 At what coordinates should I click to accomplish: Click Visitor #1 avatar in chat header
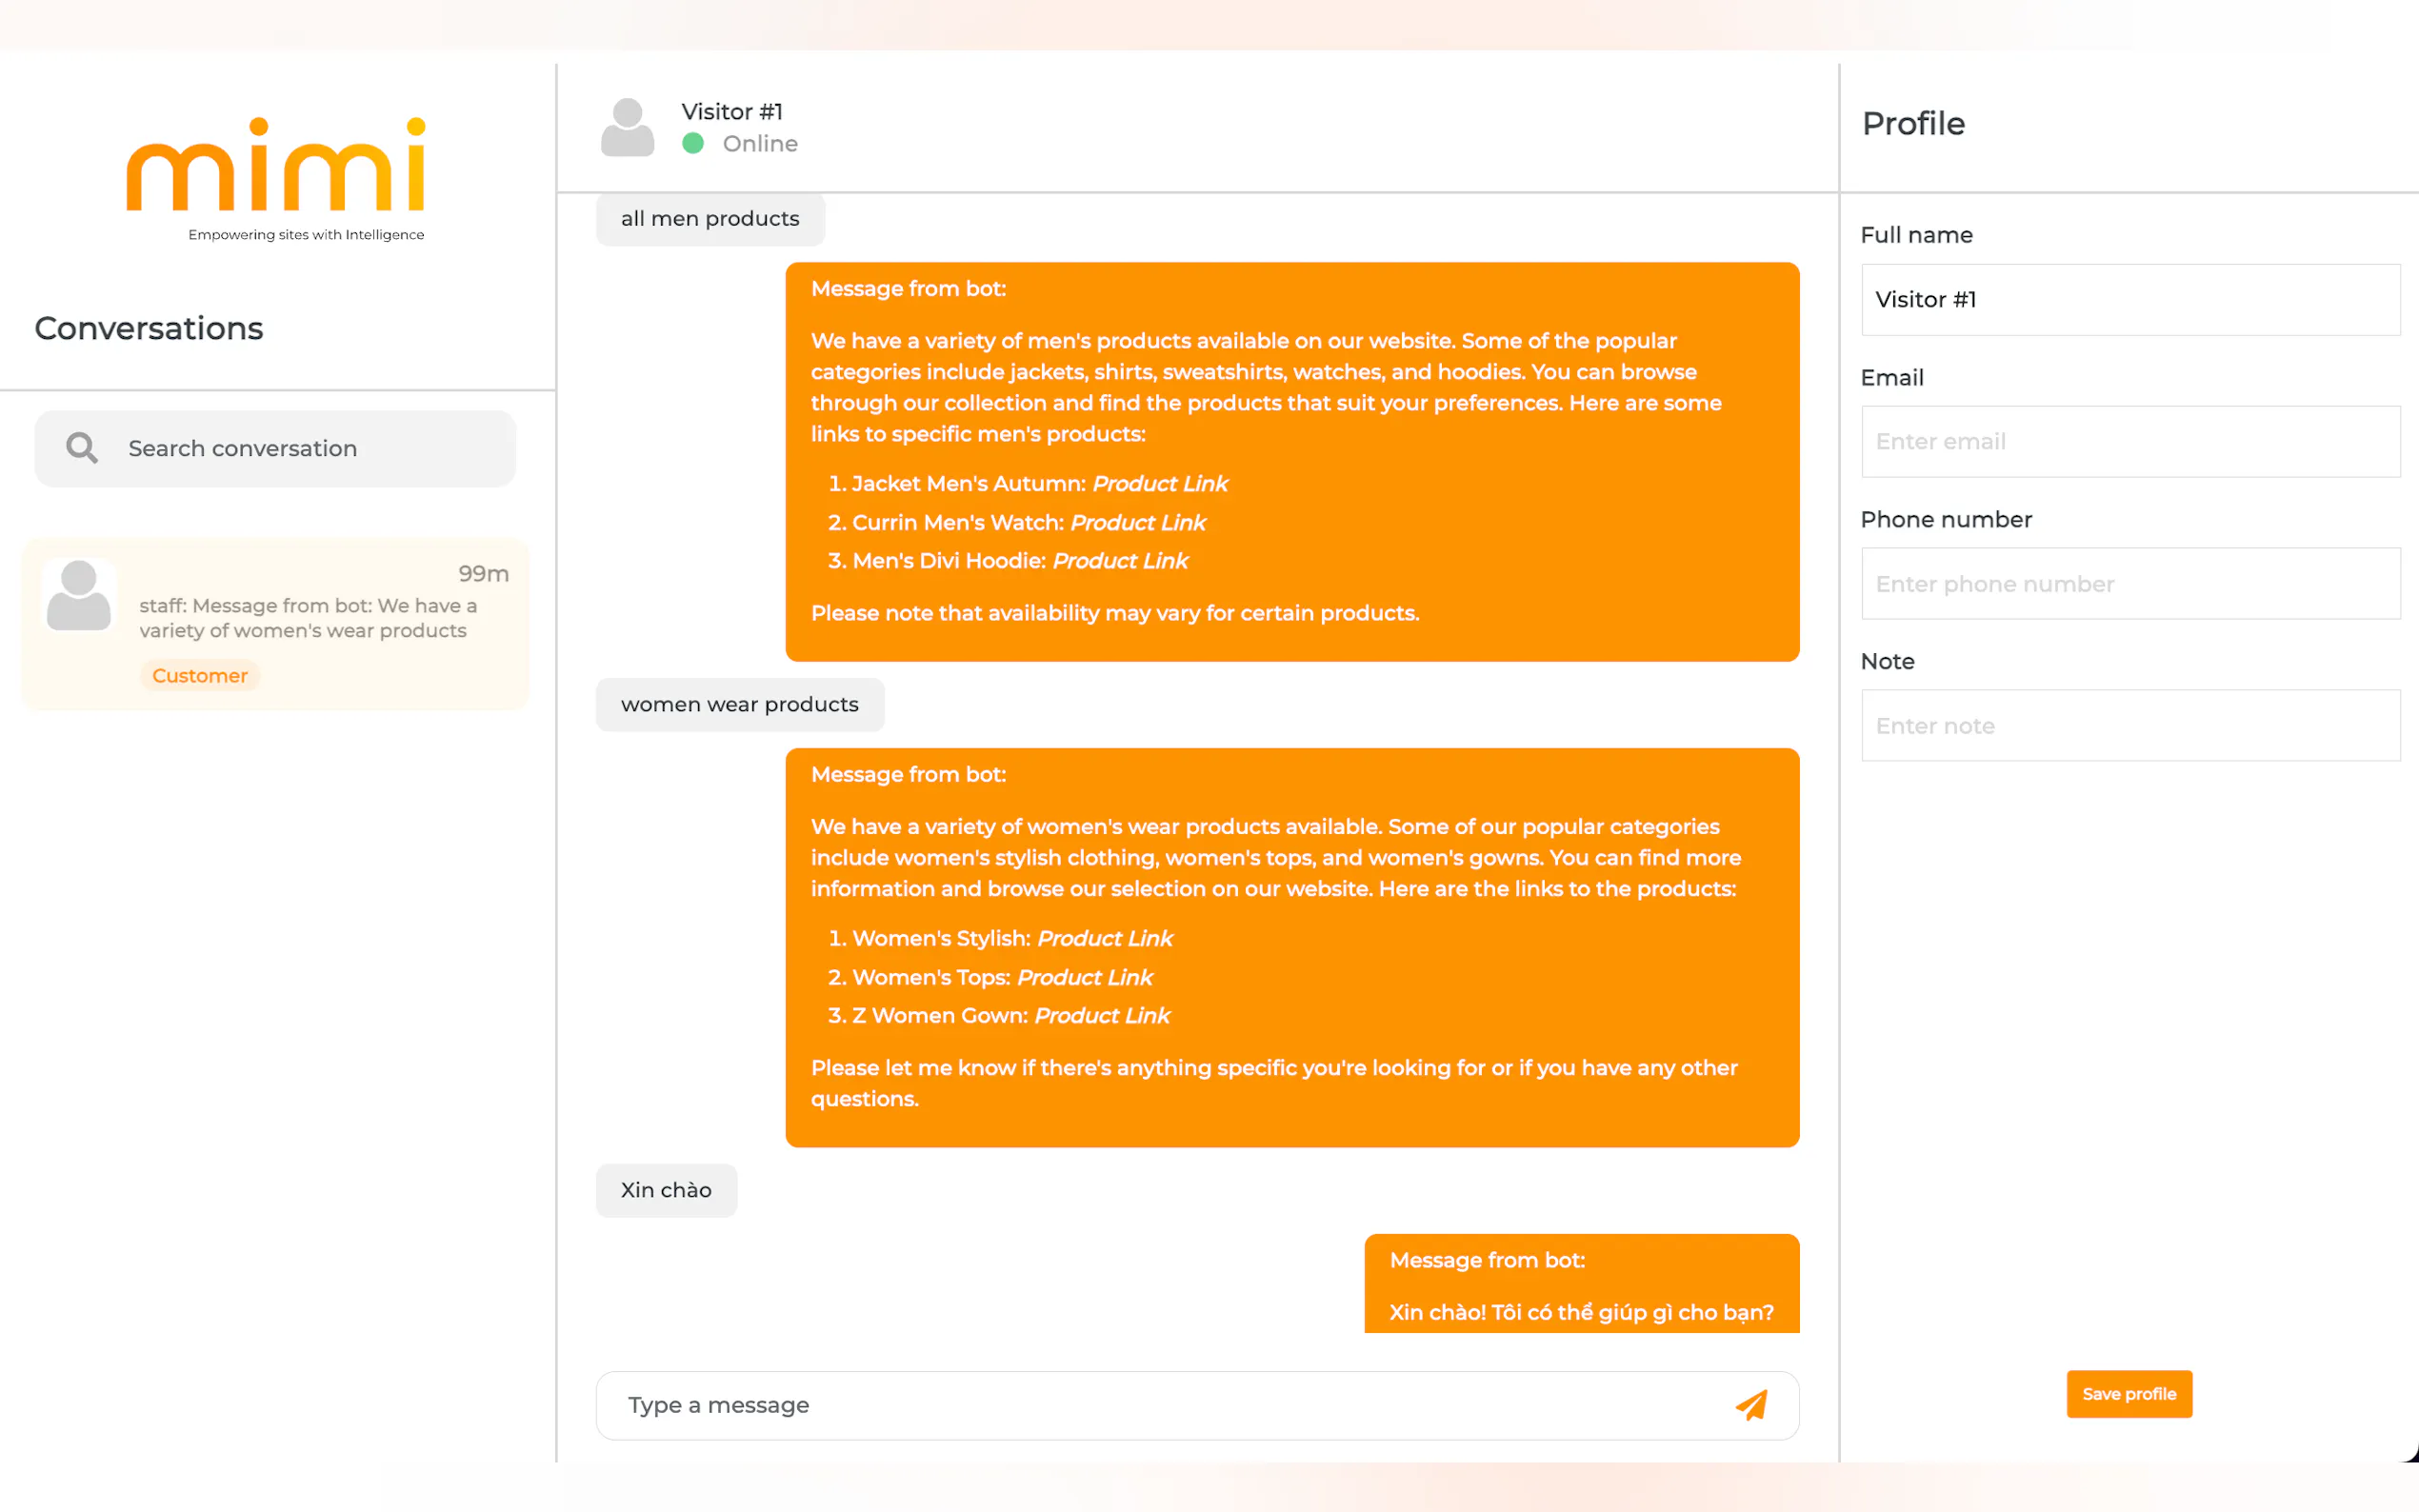point(627,127)
